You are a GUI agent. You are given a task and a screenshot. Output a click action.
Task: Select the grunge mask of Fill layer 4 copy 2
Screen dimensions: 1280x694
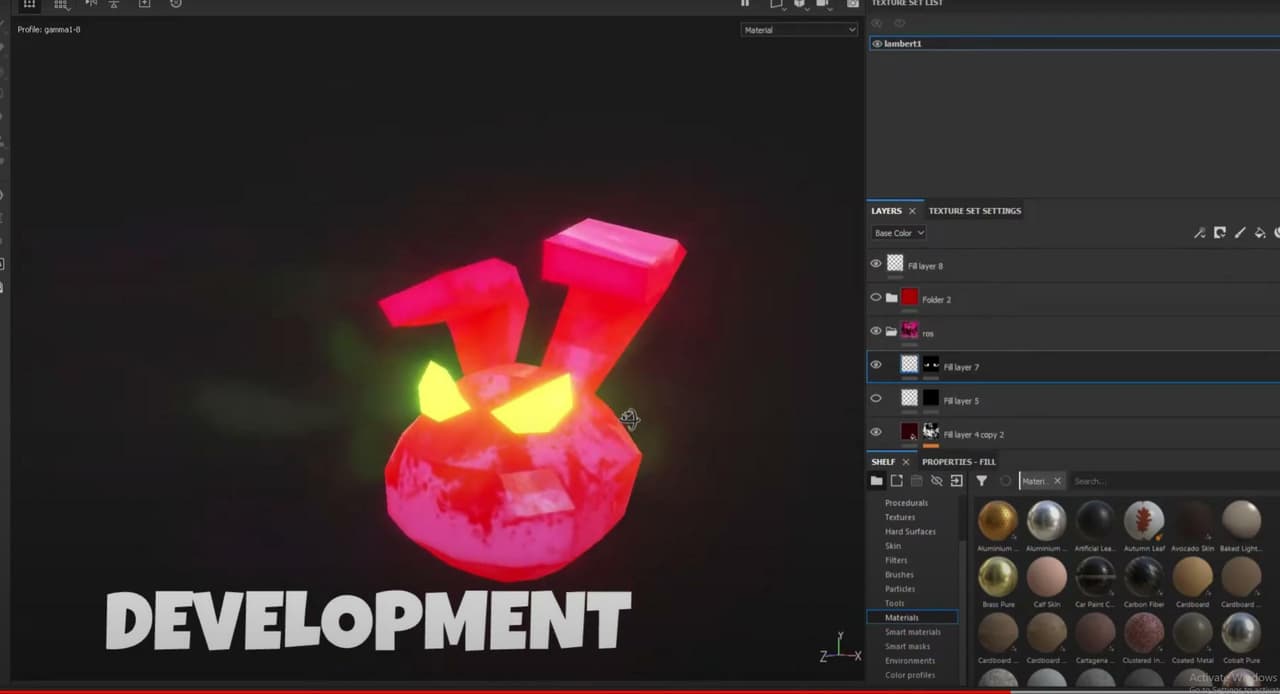pos(931,432)
